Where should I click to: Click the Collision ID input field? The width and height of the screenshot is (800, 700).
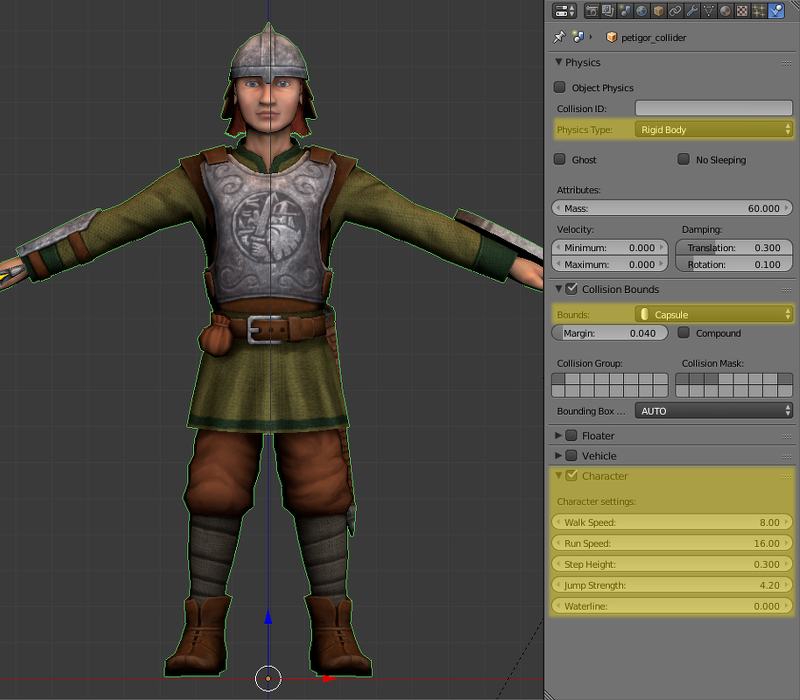pos(714,108)
